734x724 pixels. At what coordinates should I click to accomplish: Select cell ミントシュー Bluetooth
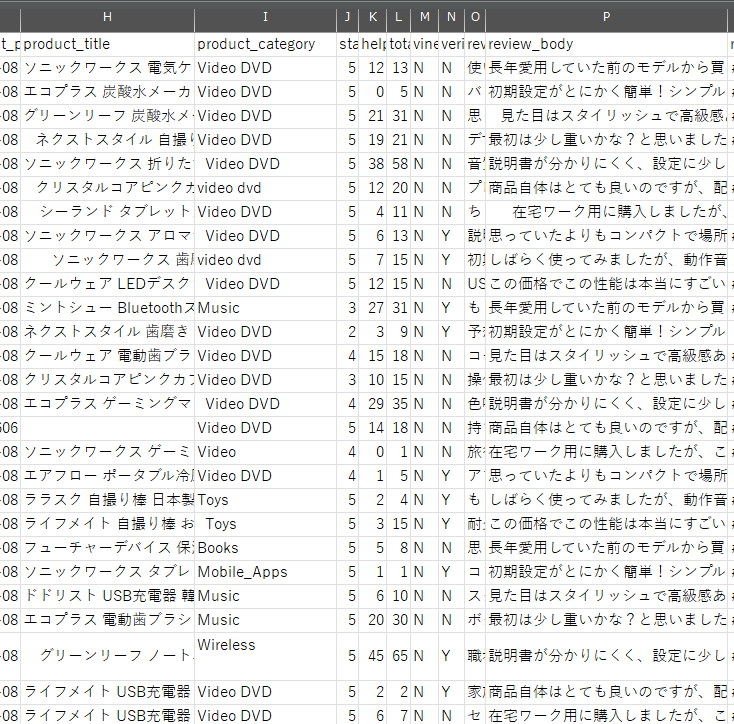[x=107, y=308]
